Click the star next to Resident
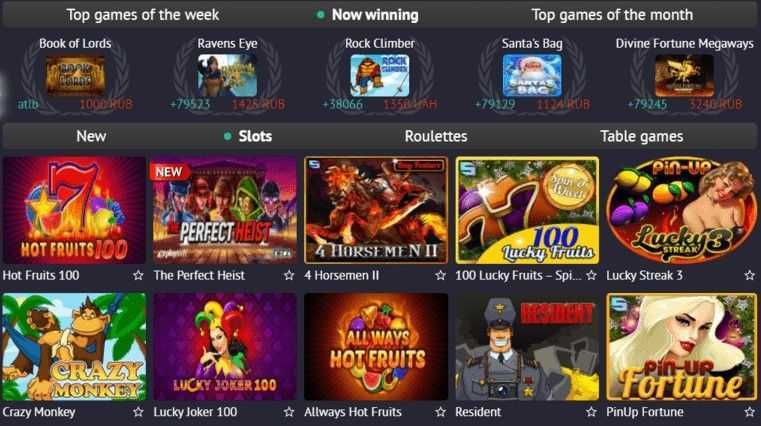Viewport: 761px width, 426px height. coord(591,412)
